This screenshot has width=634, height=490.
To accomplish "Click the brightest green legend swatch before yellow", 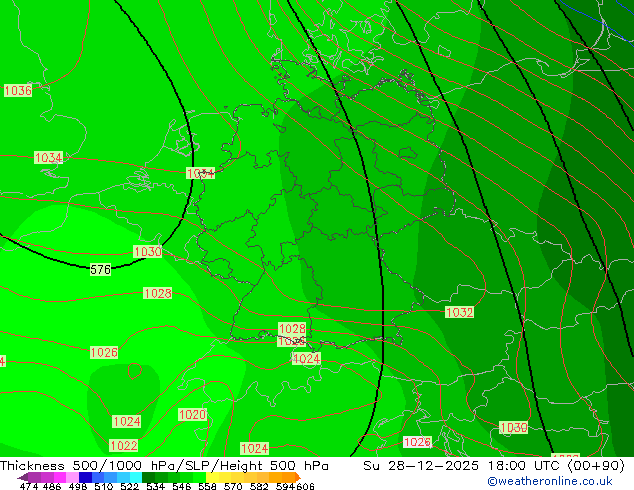I will point(200,477).
